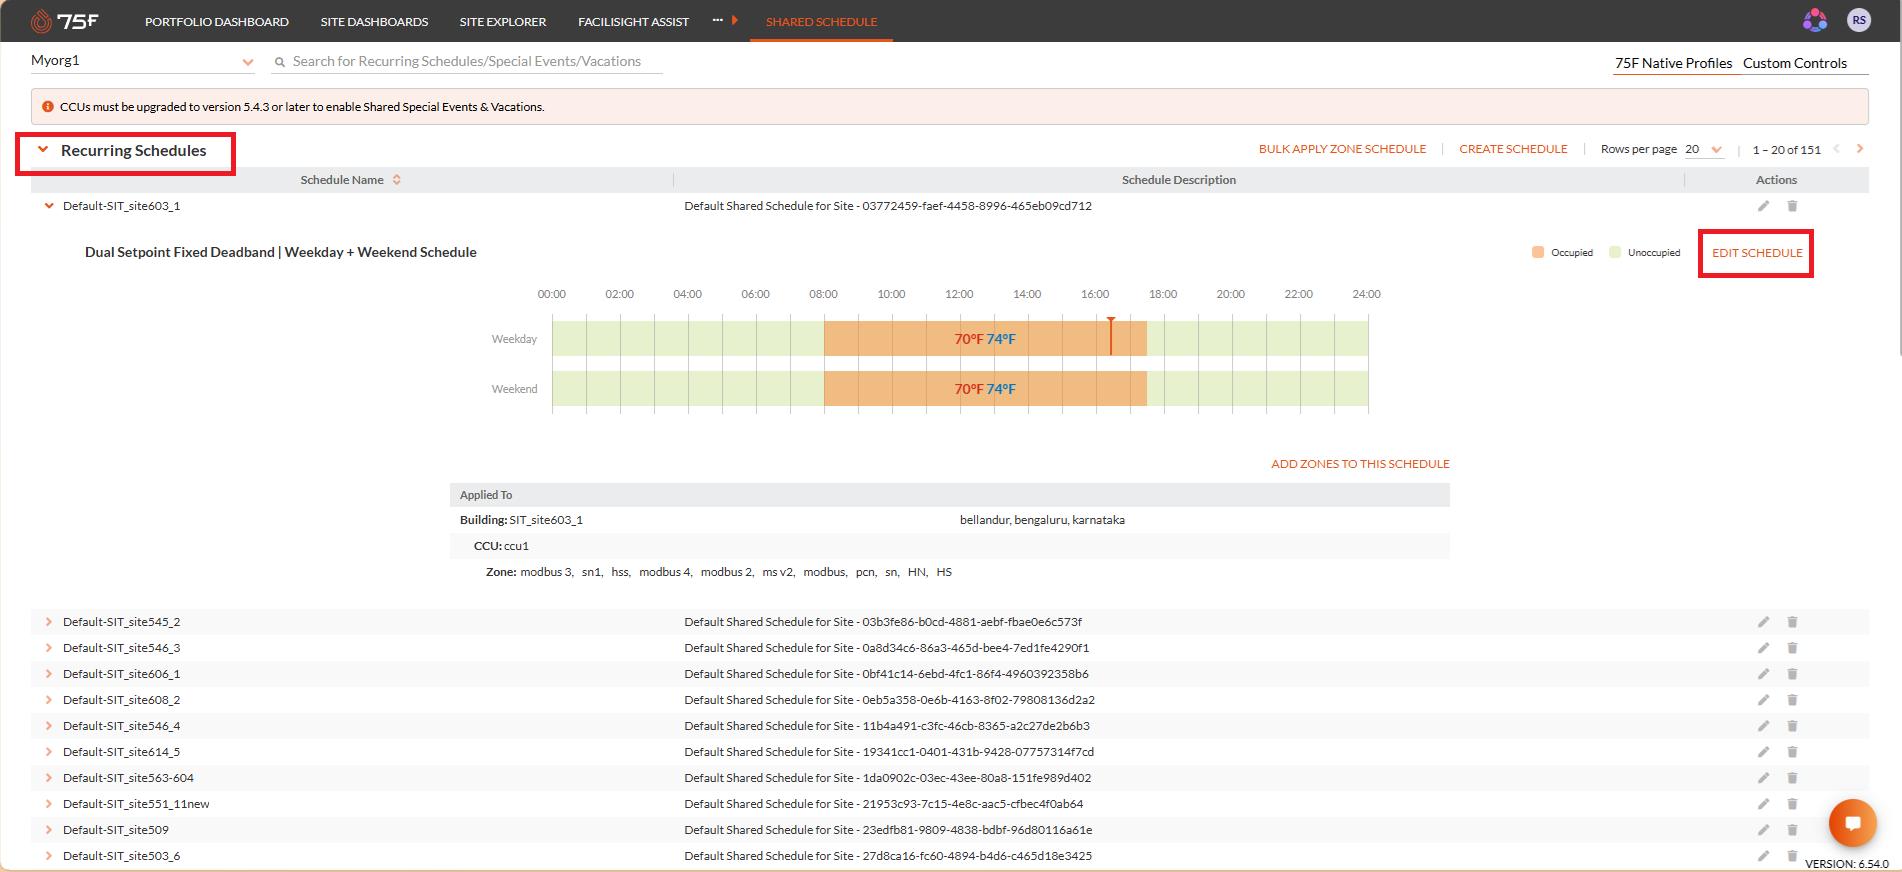Collapse the Recurring Schedules section
Screen dimensions: 1902x872
(x=43, y=150)
